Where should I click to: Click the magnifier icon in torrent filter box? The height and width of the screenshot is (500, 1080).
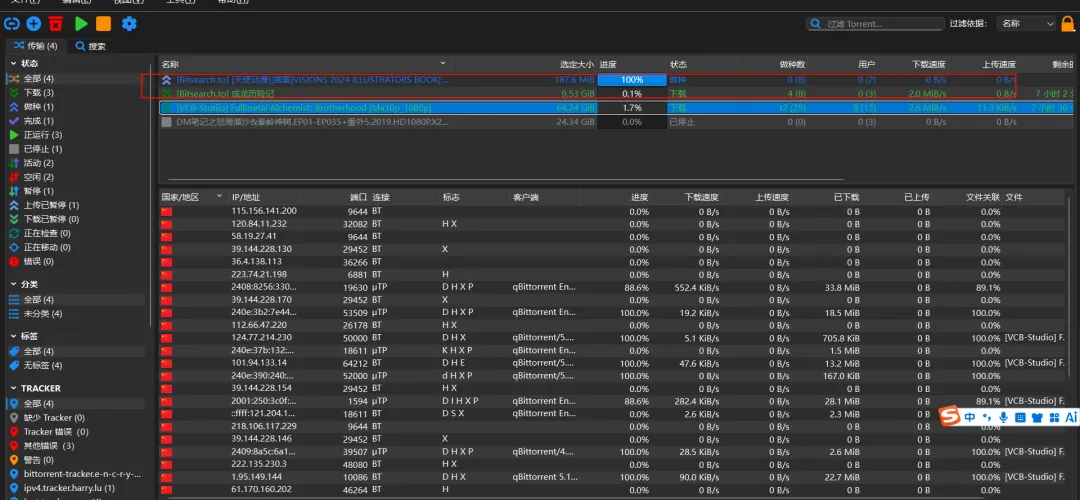(816, 23)
